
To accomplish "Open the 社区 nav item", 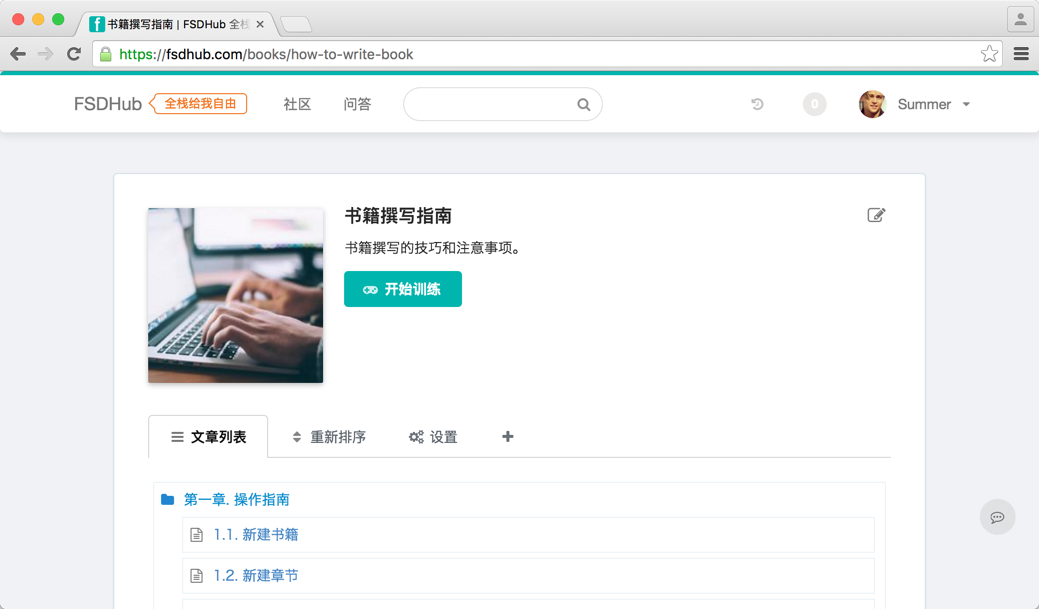I will pyautogui.click(x=297, y=104).
